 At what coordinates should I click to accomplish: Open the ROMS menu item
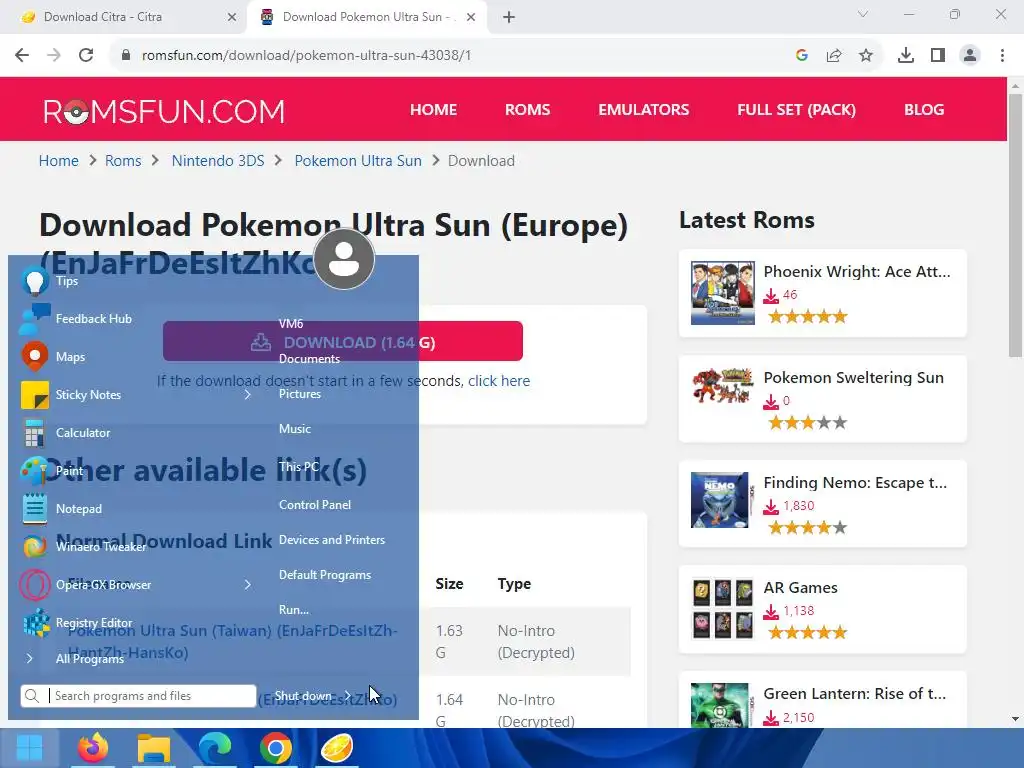tap(528, 110)
